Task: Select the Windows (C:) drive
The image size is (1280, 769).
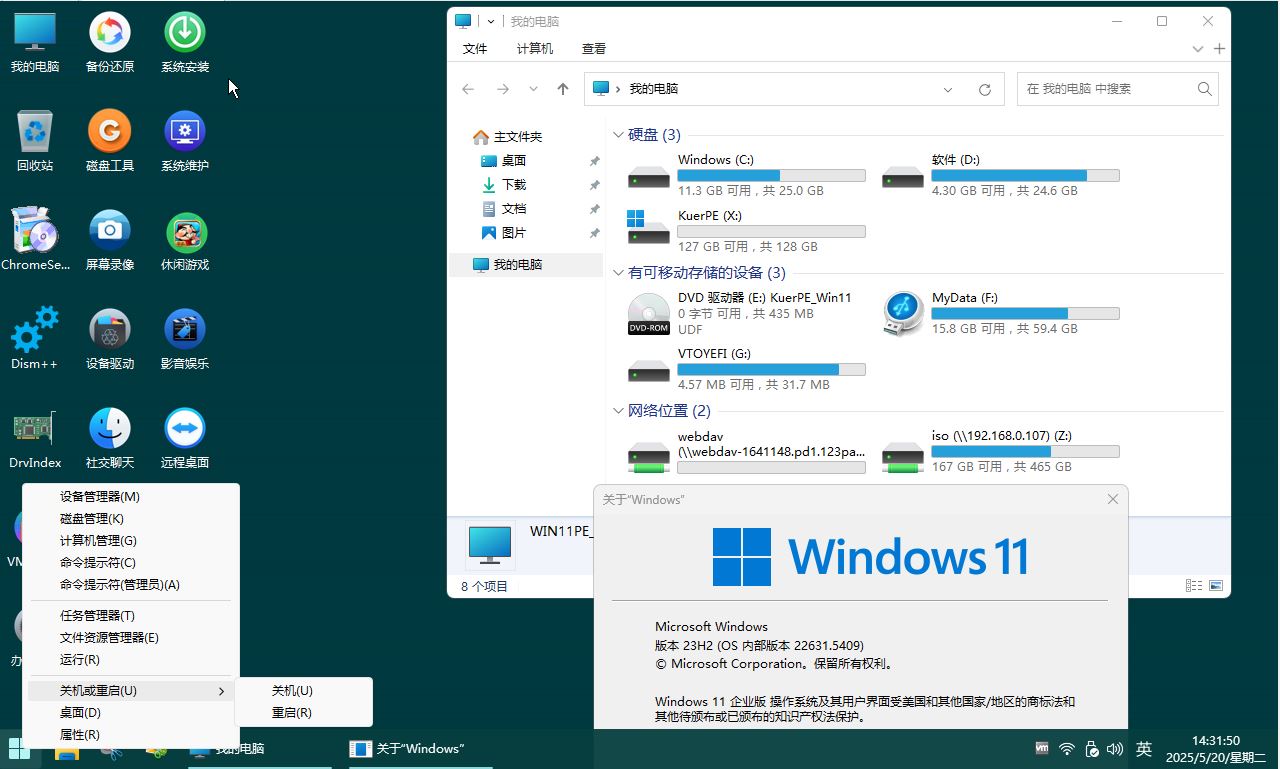Action: tap(746, 175)
